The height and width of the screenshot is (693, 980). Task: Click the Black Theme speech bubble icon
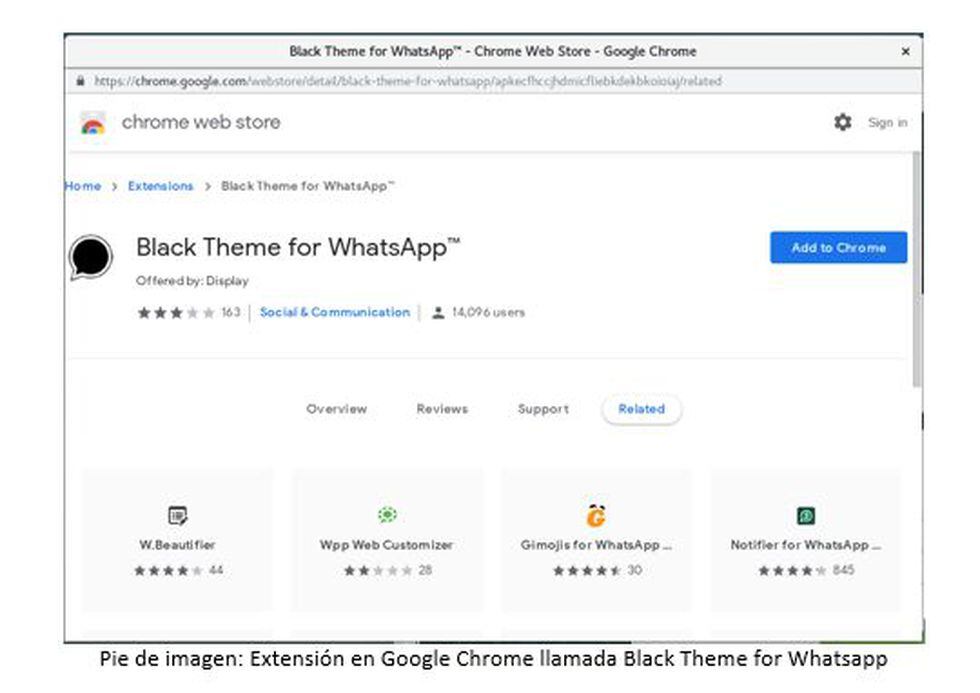(90, 257)
